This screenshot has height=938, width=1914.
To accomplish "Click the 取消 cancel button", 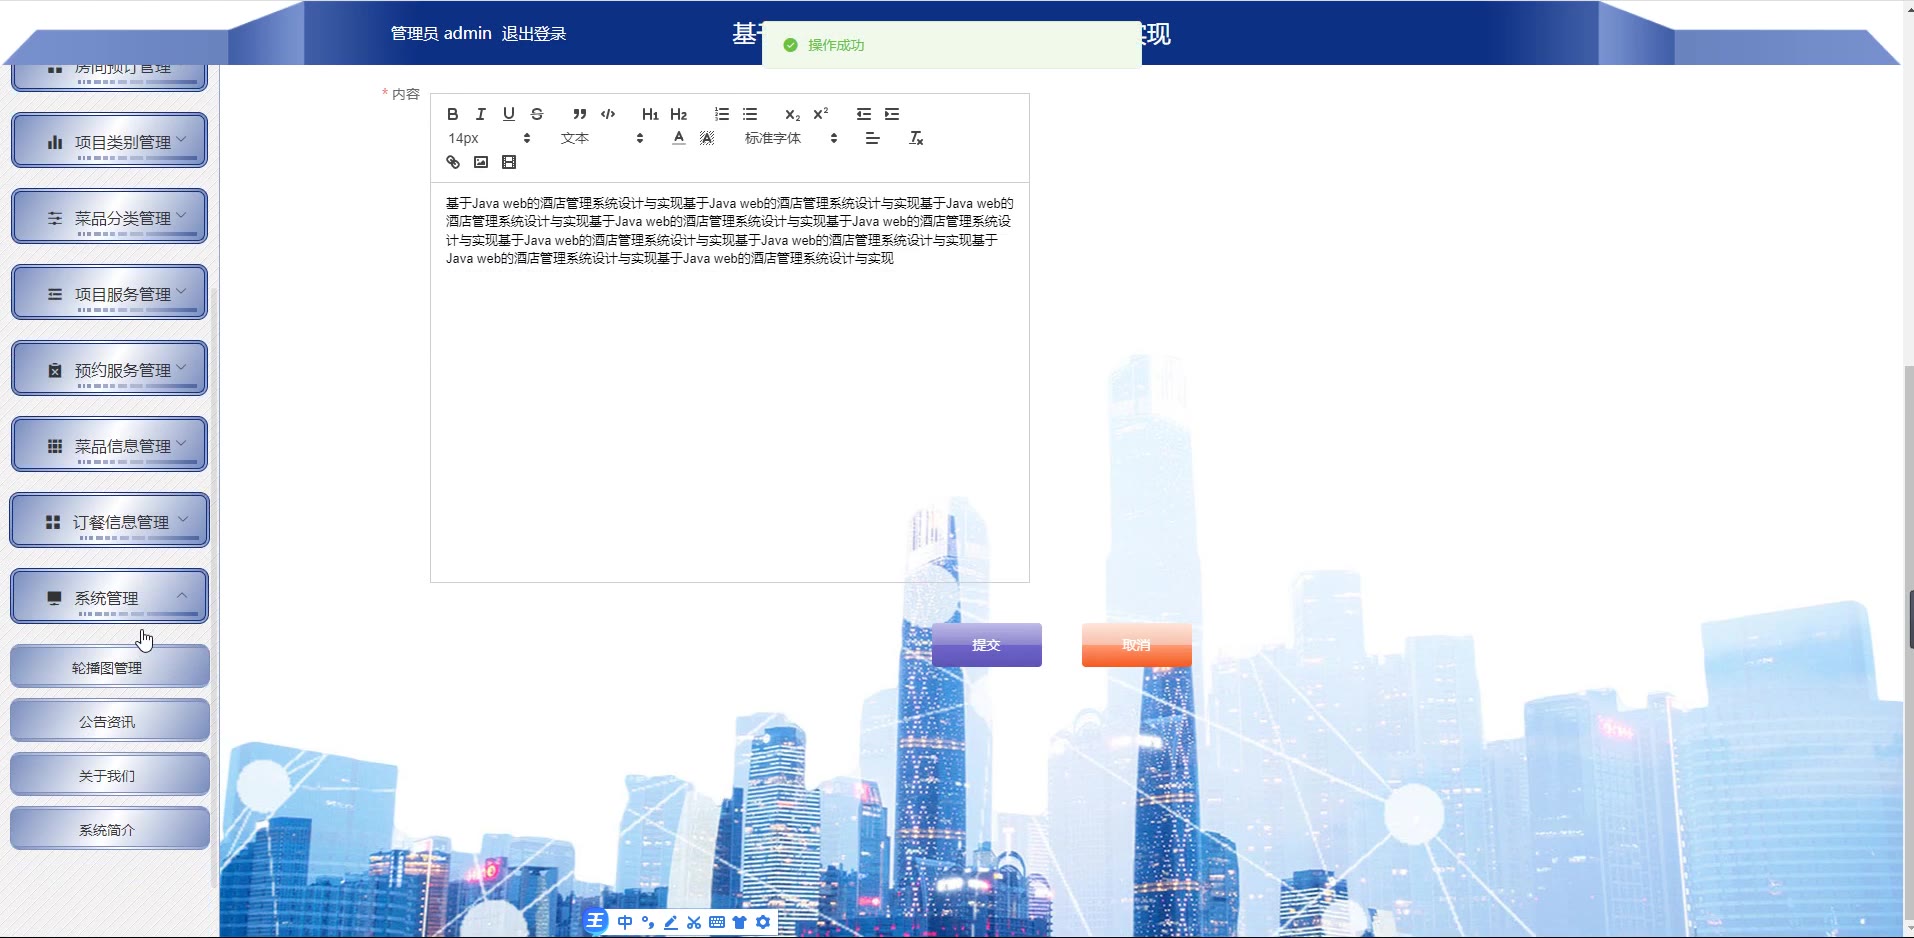I will click(1137, 645).
